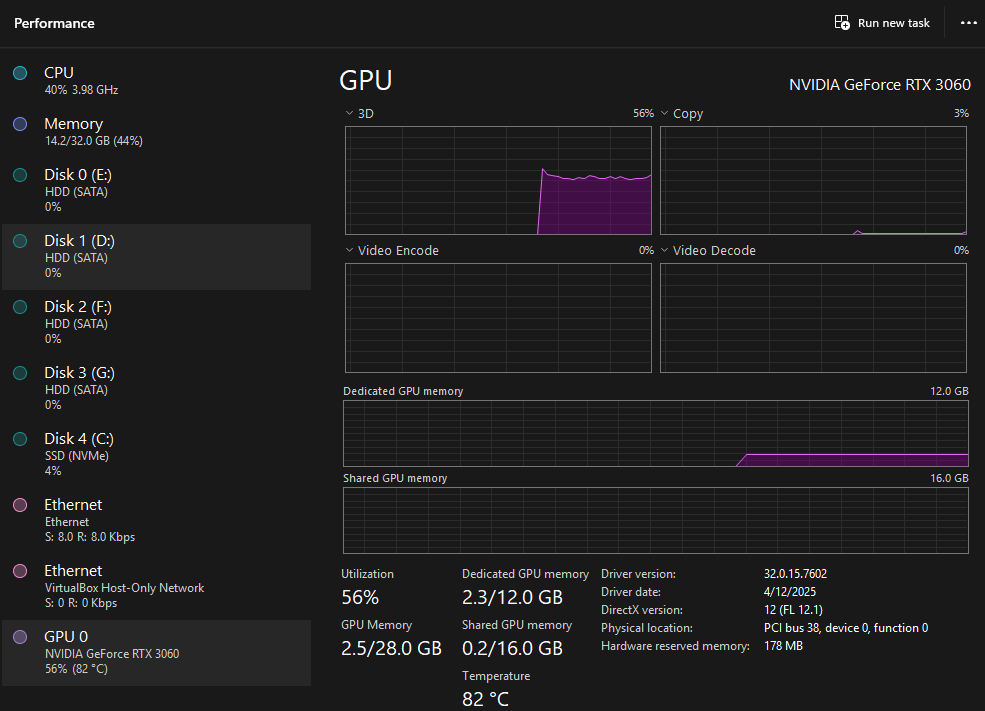Click the 3% Copy usage label
985x711 pixels.
pyautogui.click(x=961, y=114)
